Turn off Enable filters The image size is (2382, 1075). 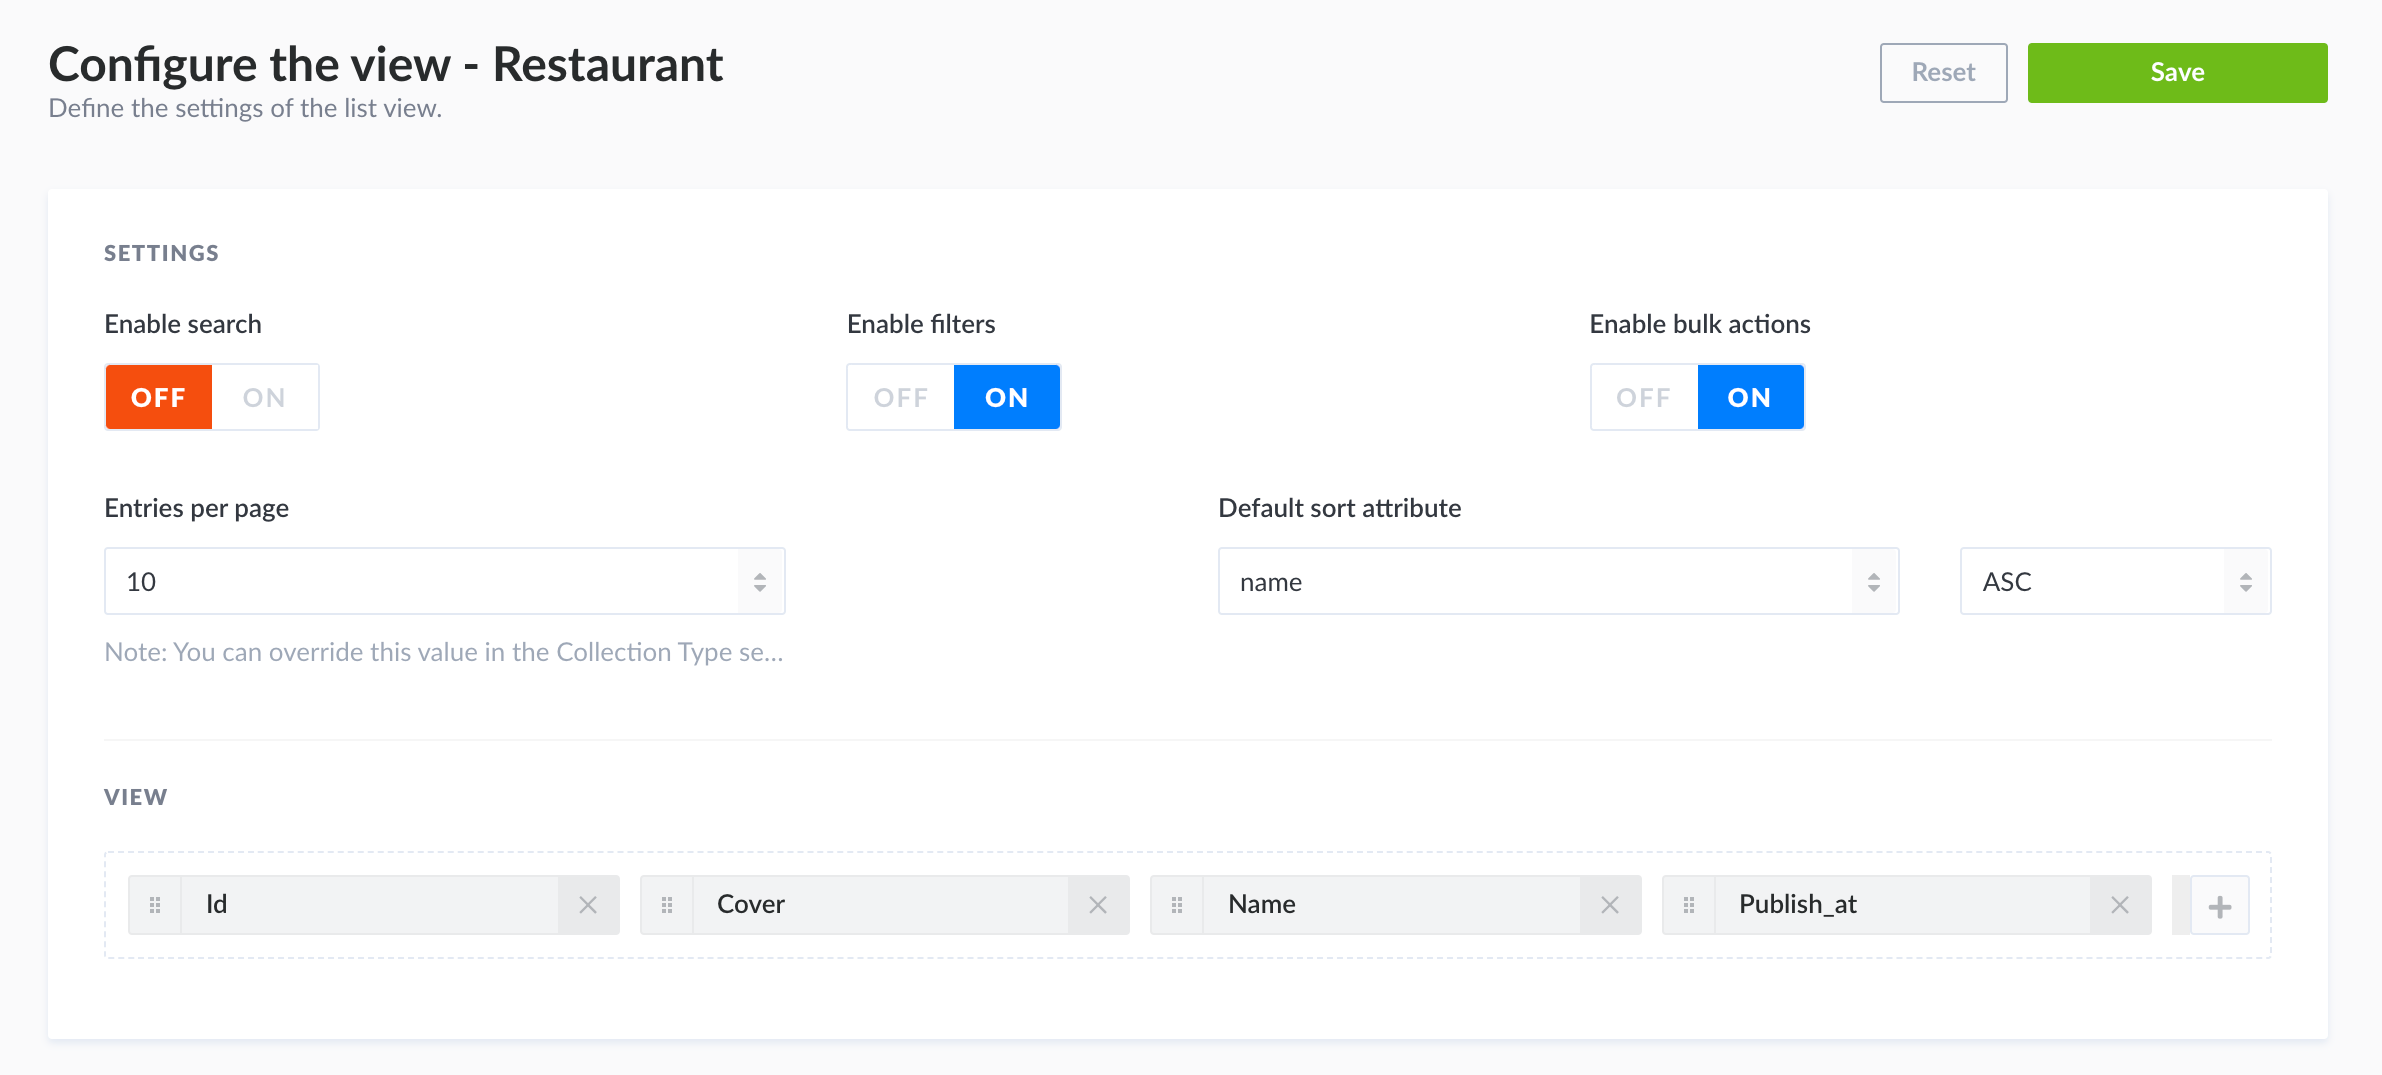899,397
